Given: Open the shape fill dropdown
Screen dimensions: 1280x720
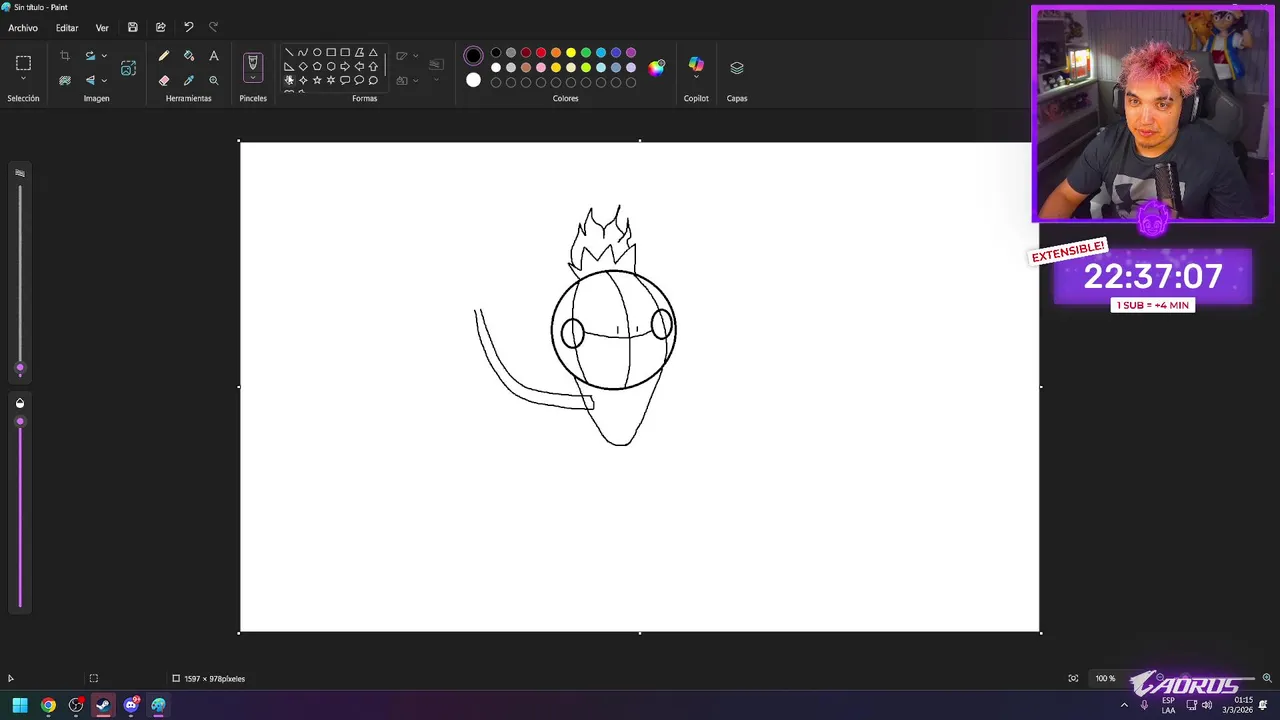Looking at the screenshot, I should (407, 80).
